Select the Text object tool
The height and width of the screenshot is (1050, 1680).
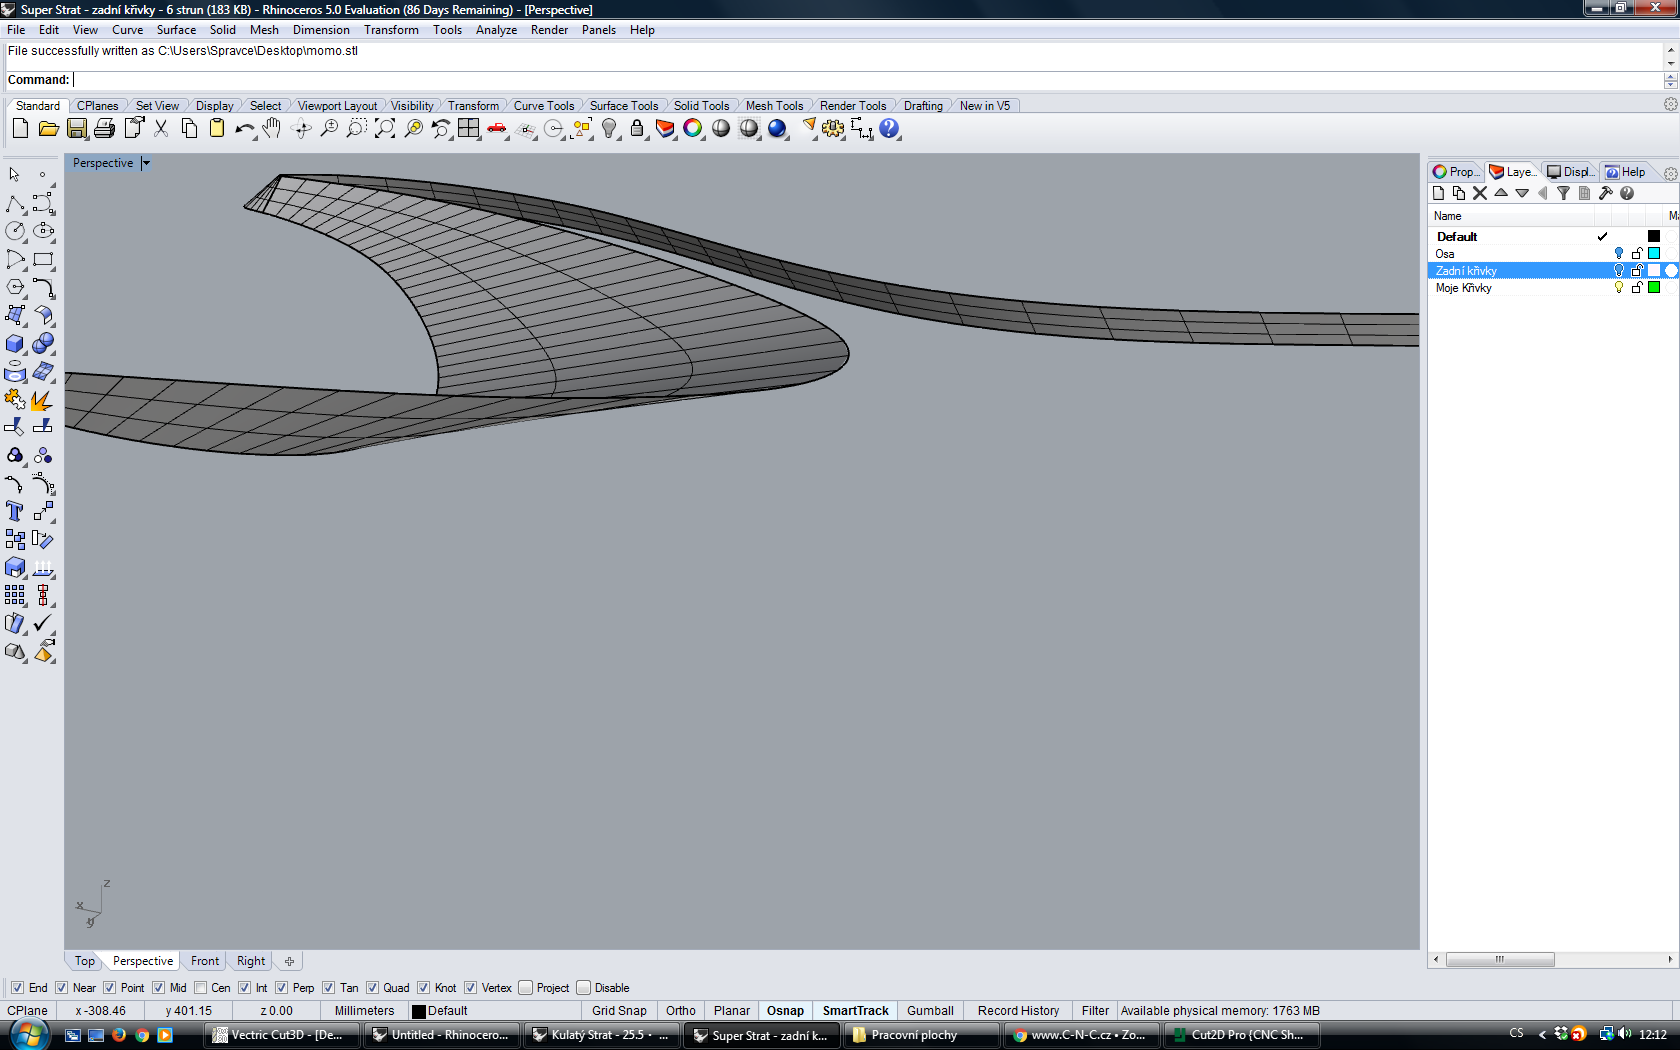coord(15,512)
